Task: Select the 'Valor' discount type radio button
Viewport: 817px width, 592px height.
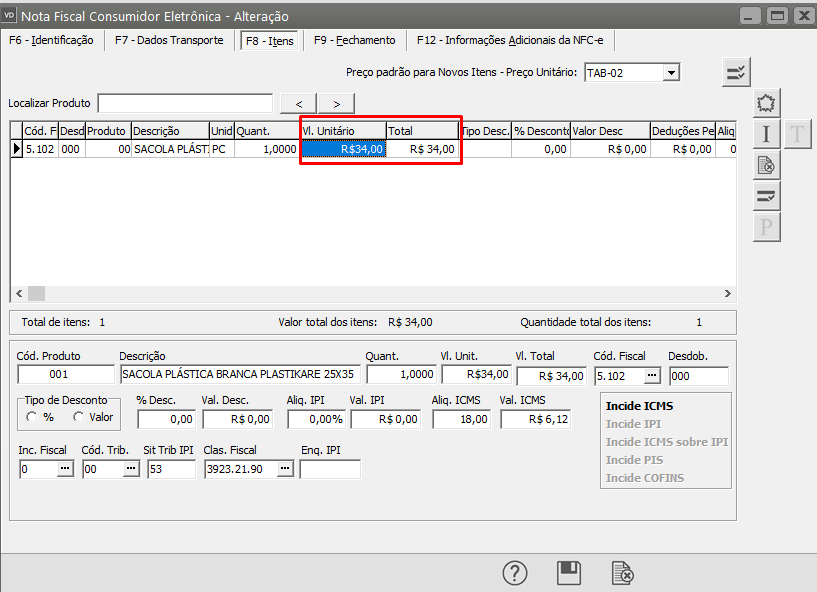Action: (79, 417)
